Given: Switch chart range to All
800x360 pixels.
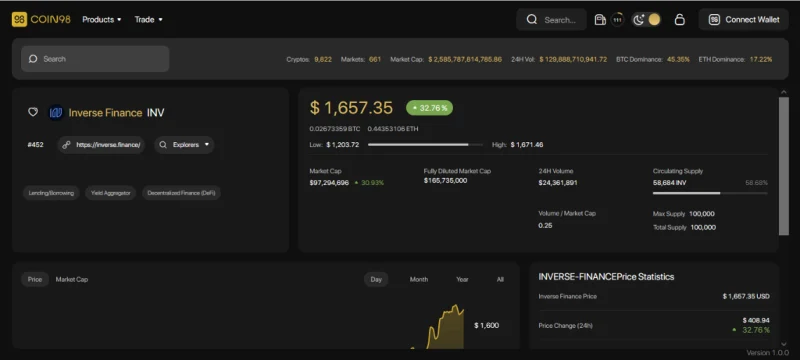Looking at the screenshot, I should (500, 279).
